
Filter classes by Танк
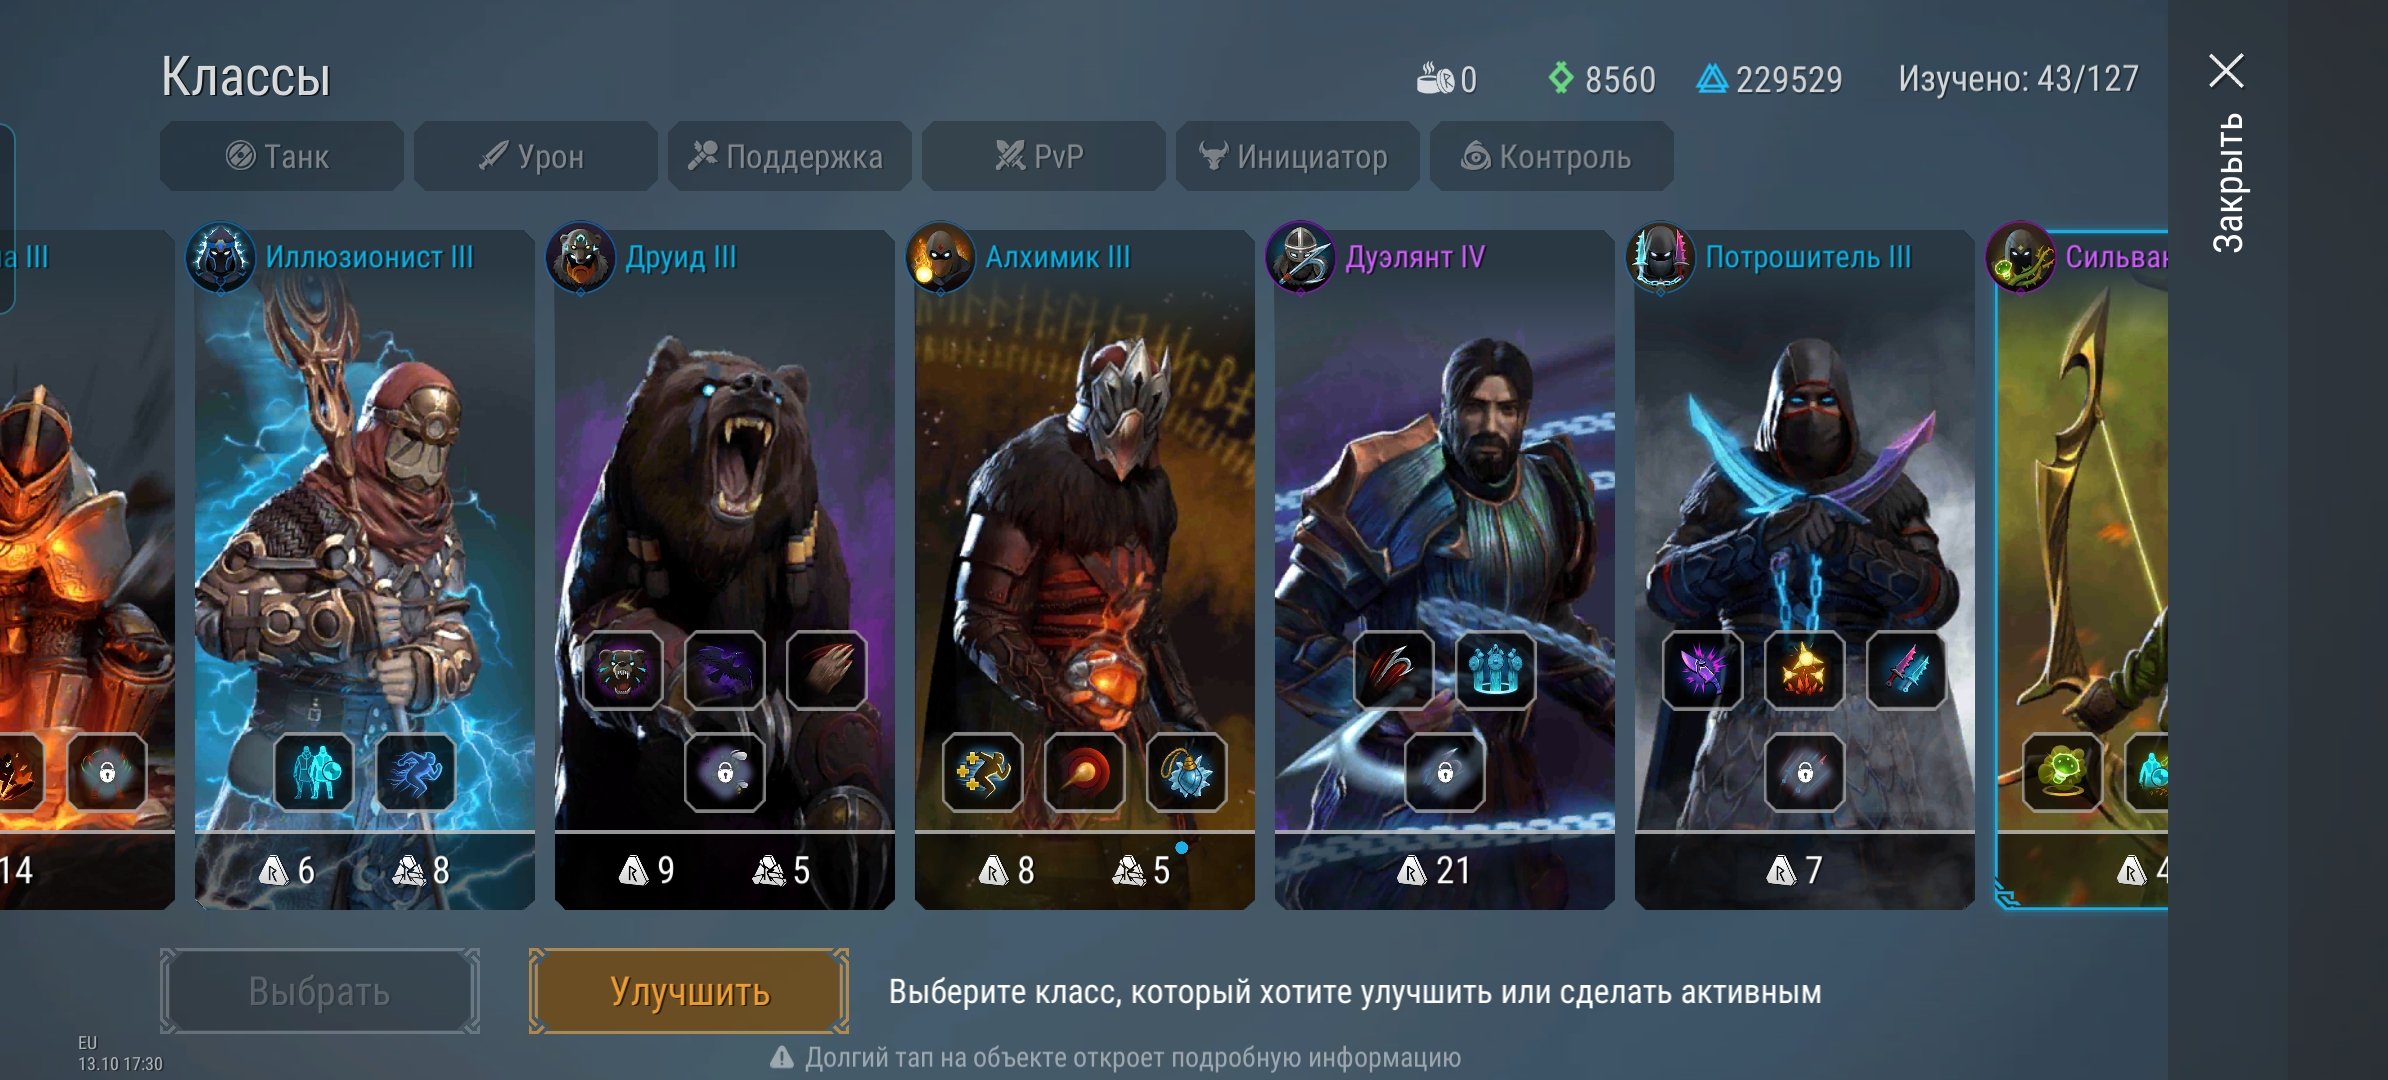(282, 156)
